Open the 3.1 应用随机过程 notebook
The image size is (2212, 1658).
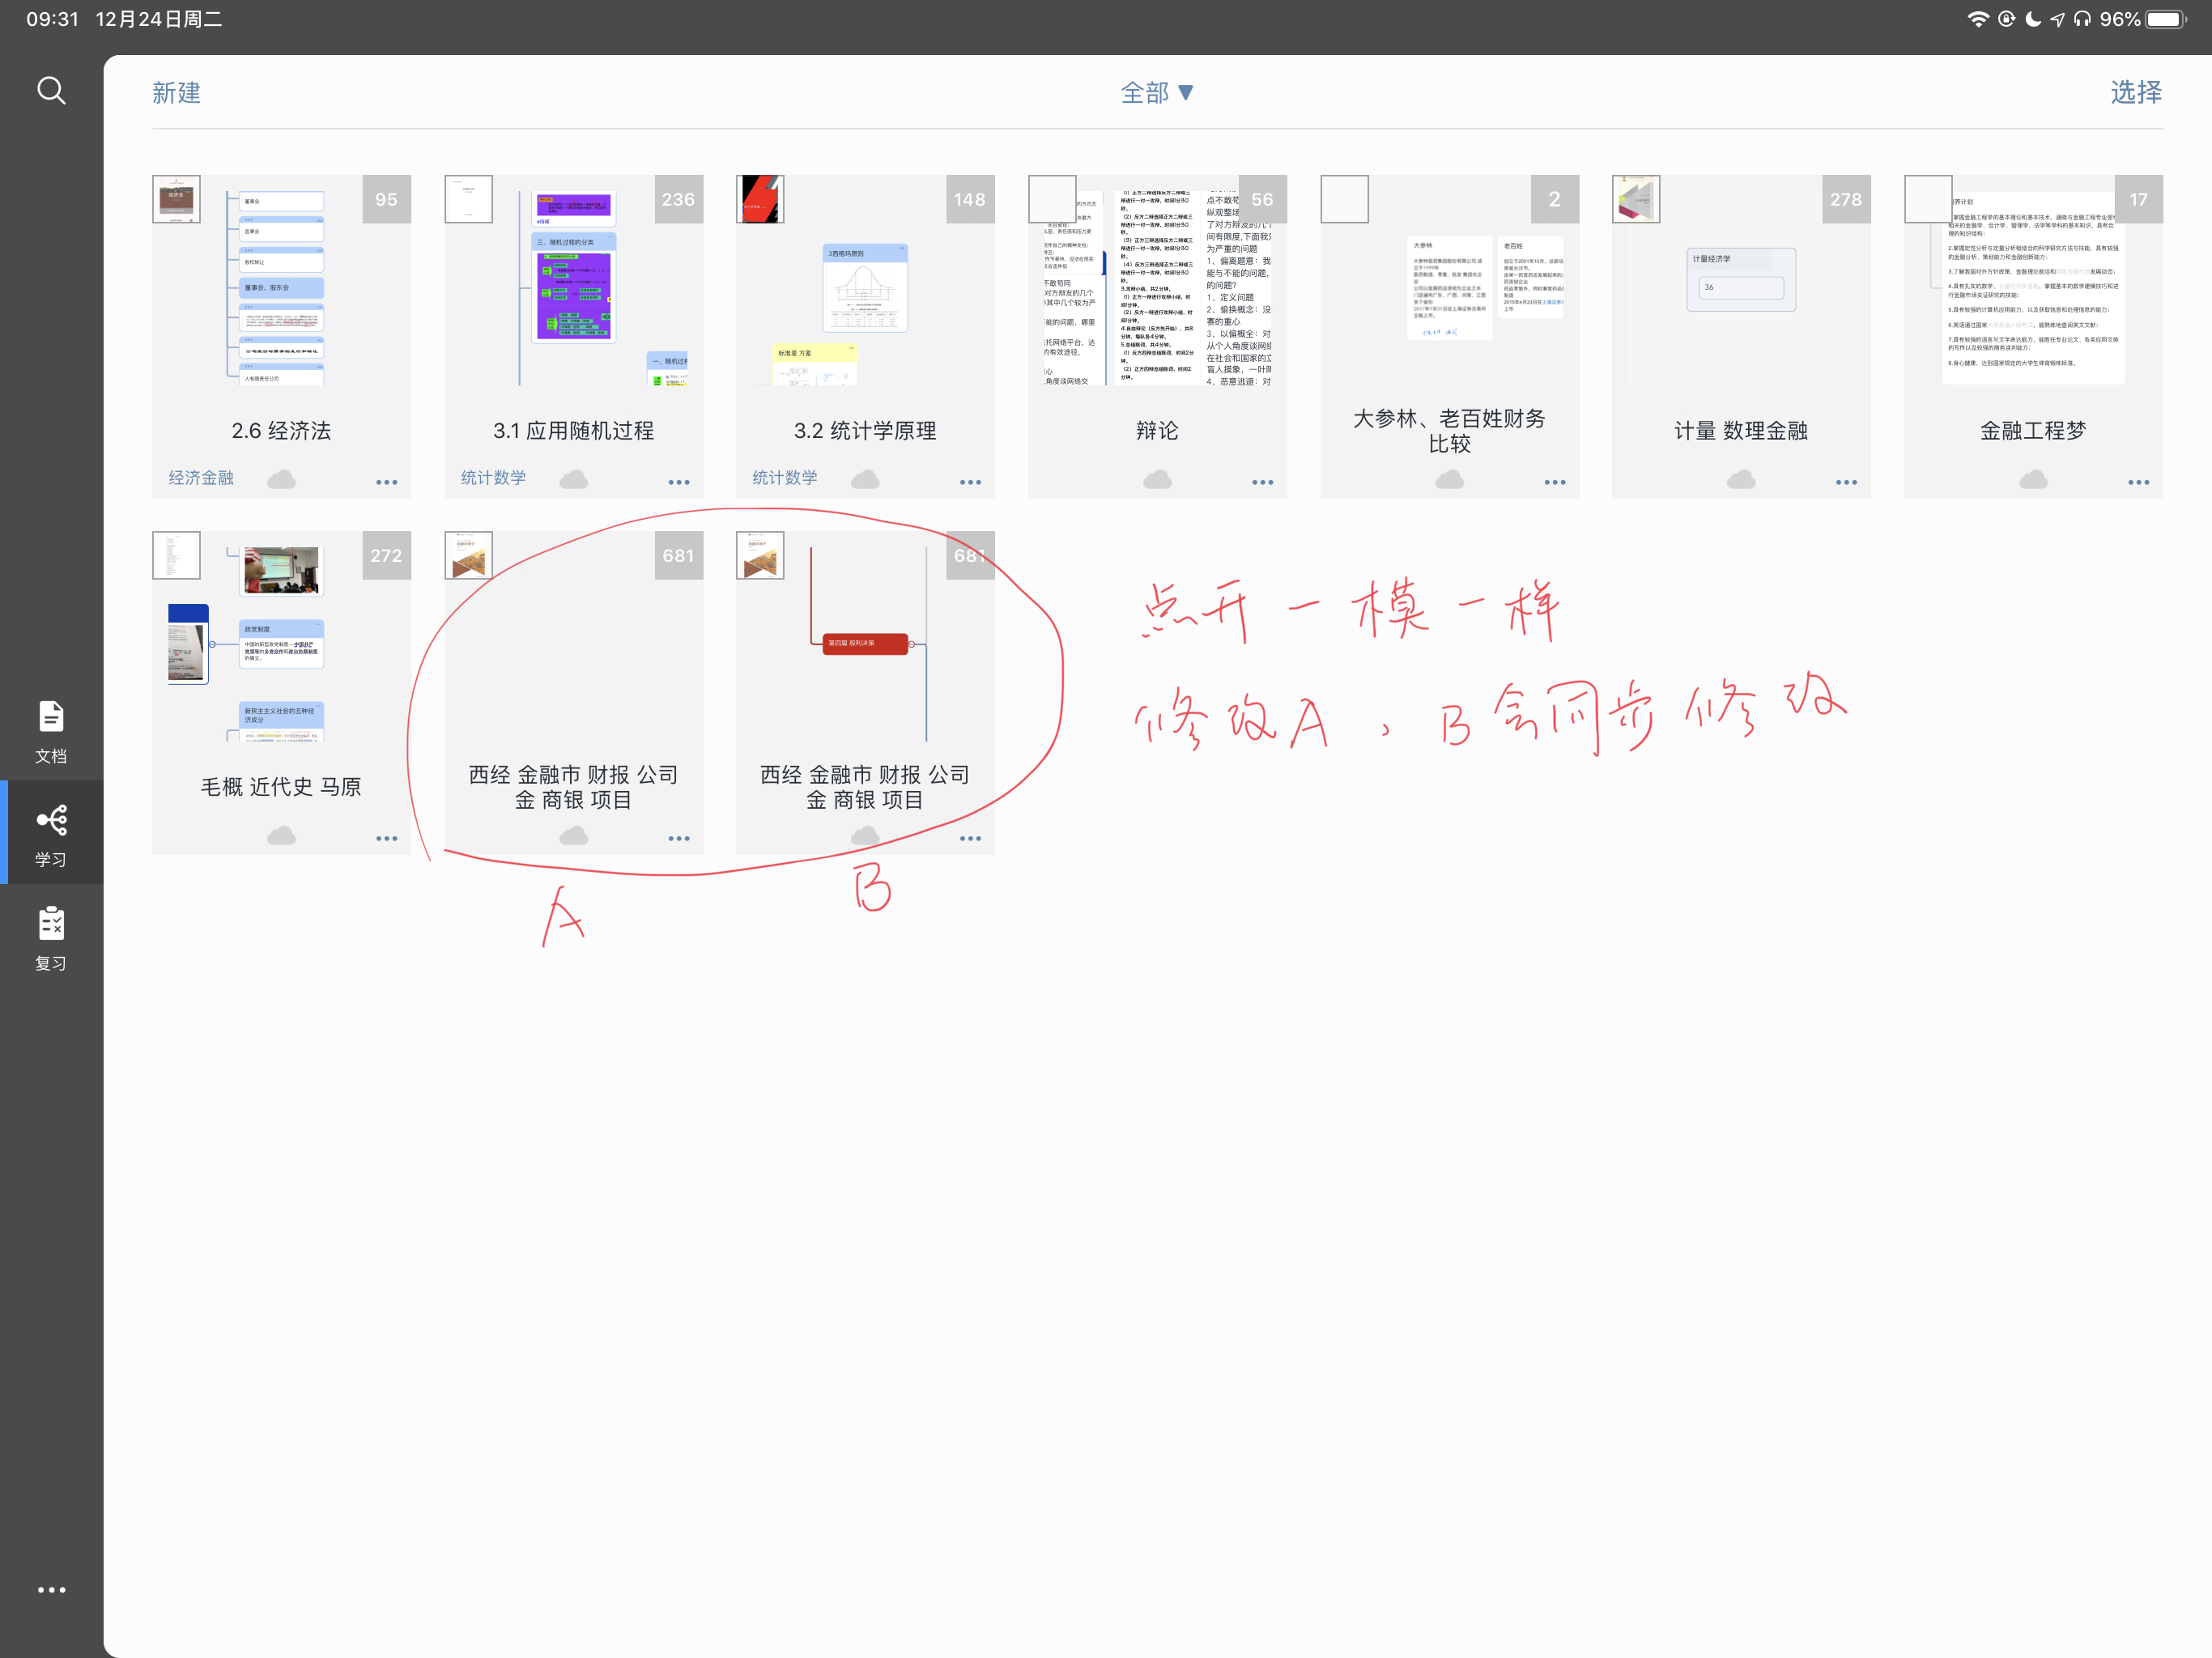pyautogui.click(x=573, y=336)
